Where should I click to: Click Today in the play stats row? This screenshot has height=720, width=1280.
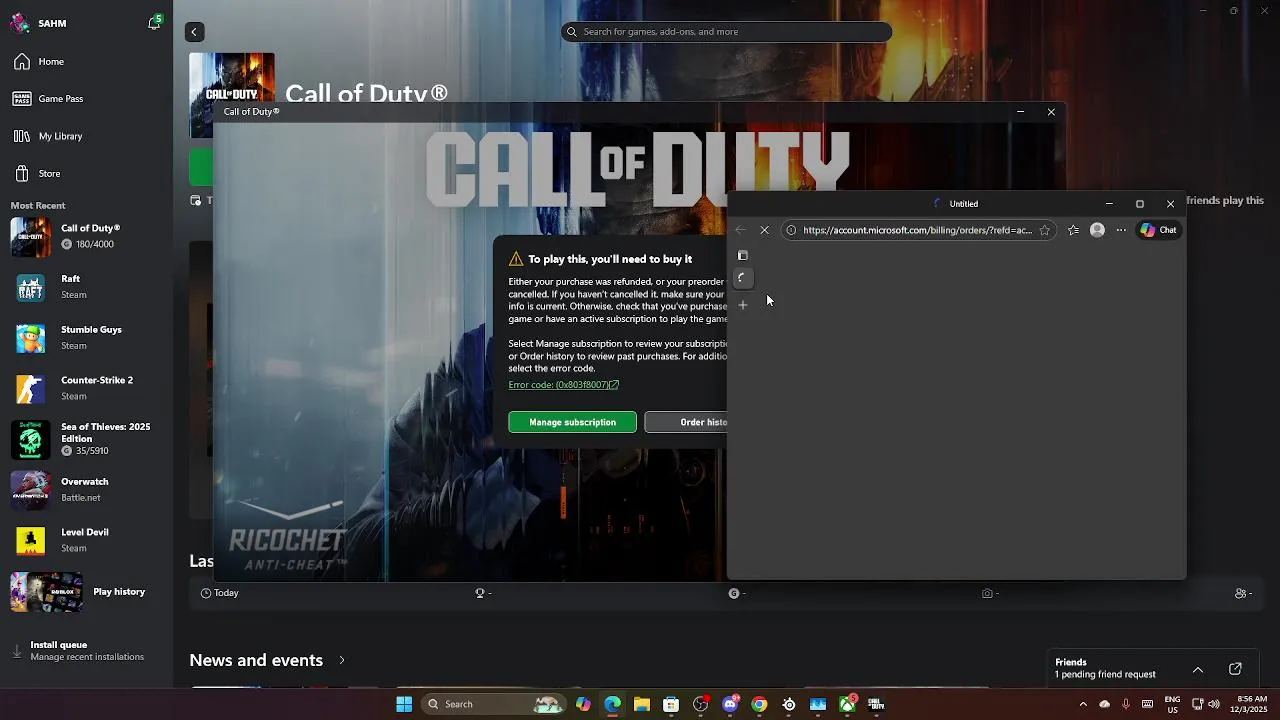pyautogui.click(x=220, y=593)
